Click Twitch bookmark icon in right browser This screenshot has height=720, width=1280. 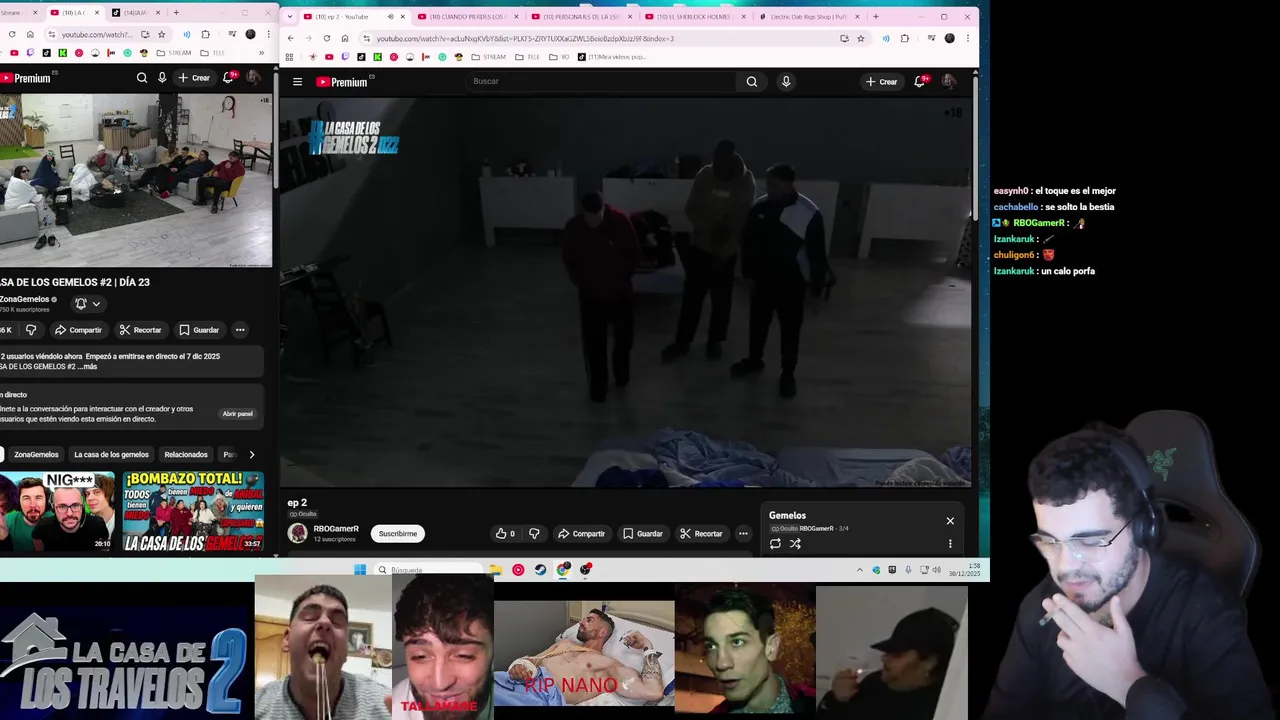tap(345, 57)
